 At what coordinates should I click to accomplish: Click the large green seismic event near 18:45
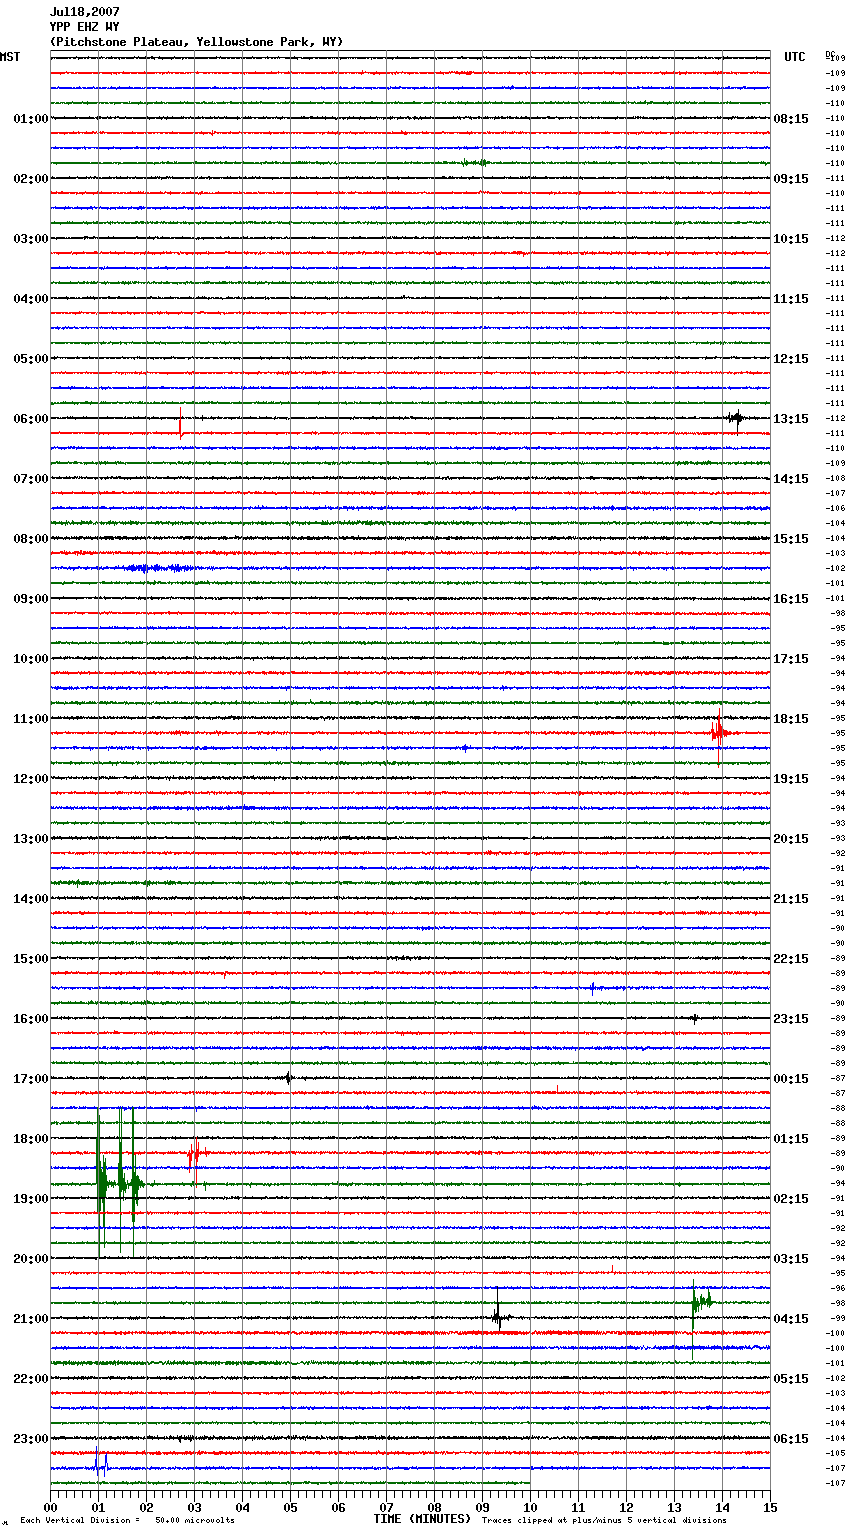click(x=119, y=1183)
